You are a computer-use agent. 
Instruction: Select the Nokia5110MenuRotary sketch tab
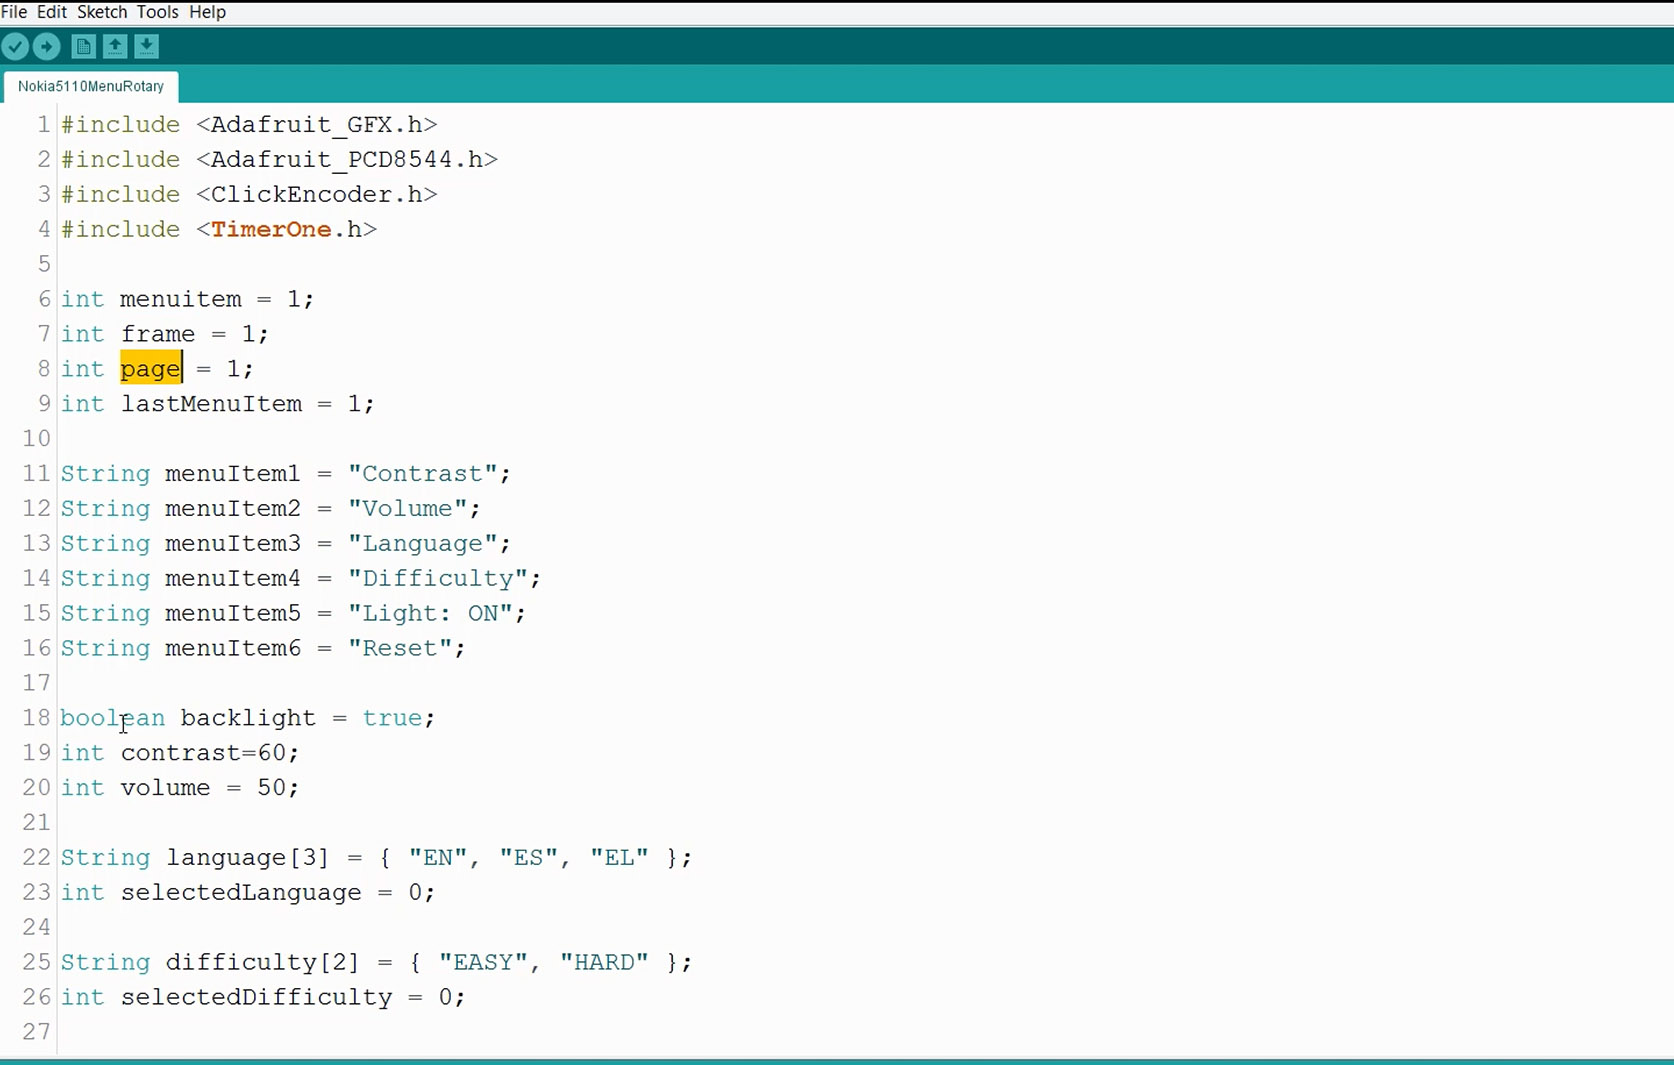coord(91,86)
